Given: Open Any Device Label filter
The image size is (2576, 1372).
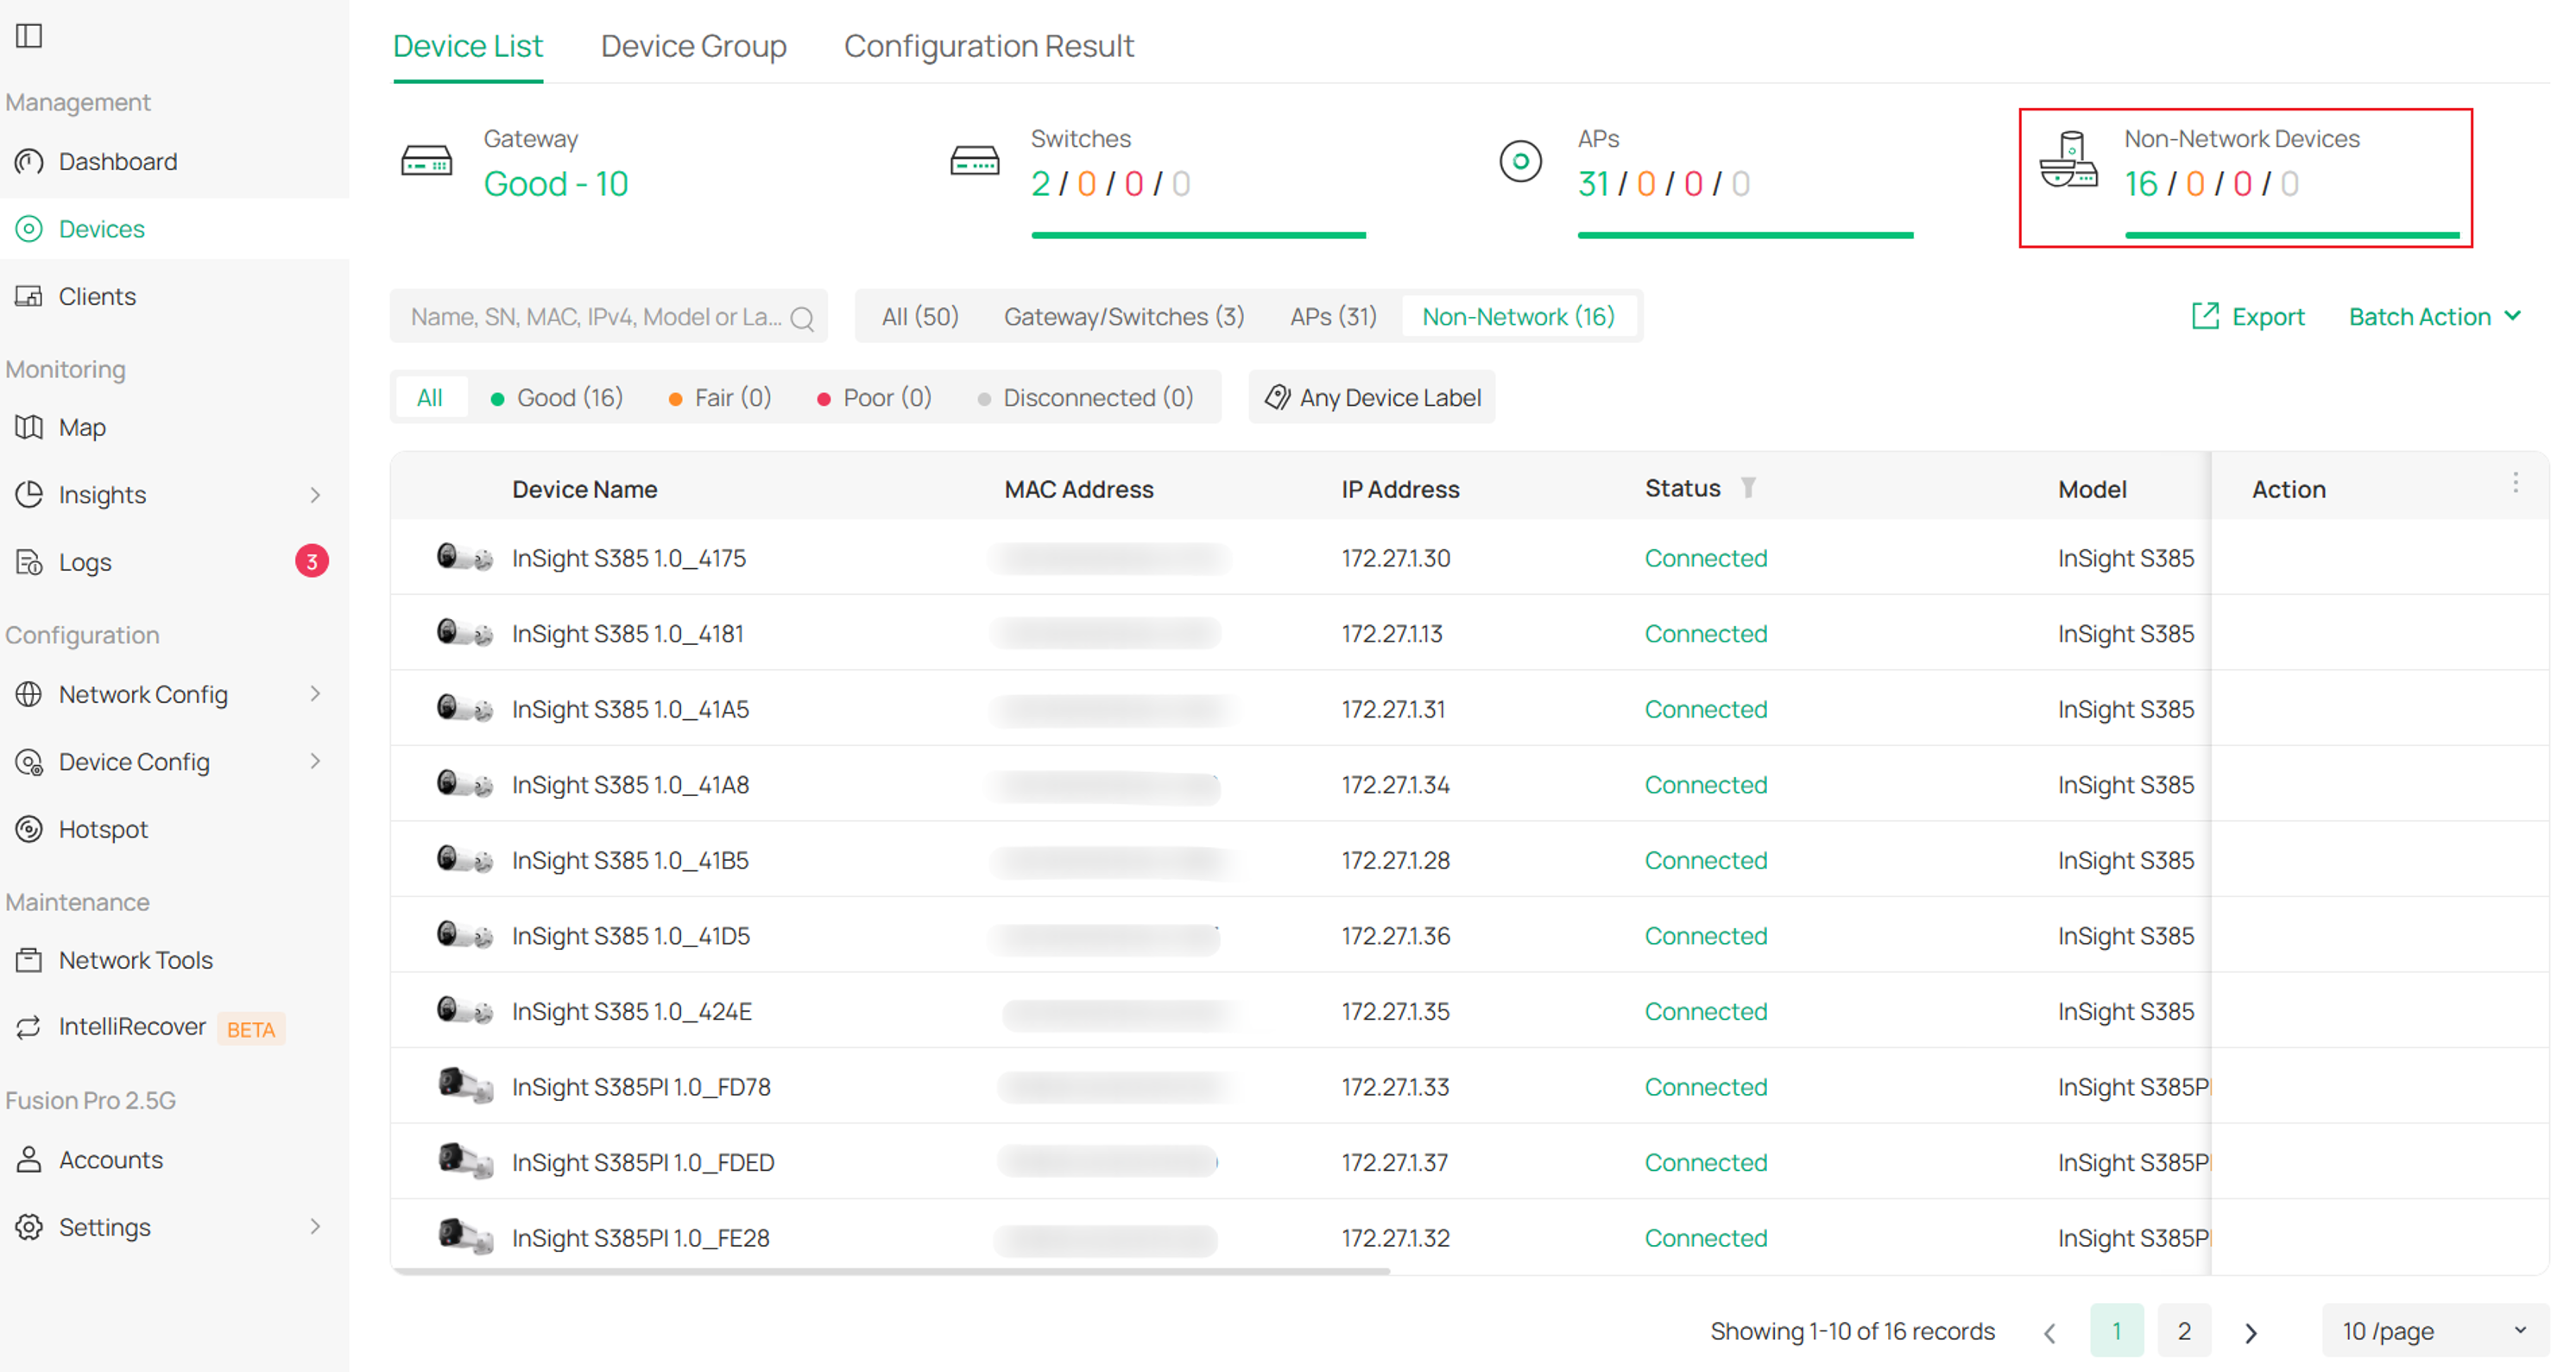Looking at the screenshot, I should pyautogui.click(x=1372, y=398).
